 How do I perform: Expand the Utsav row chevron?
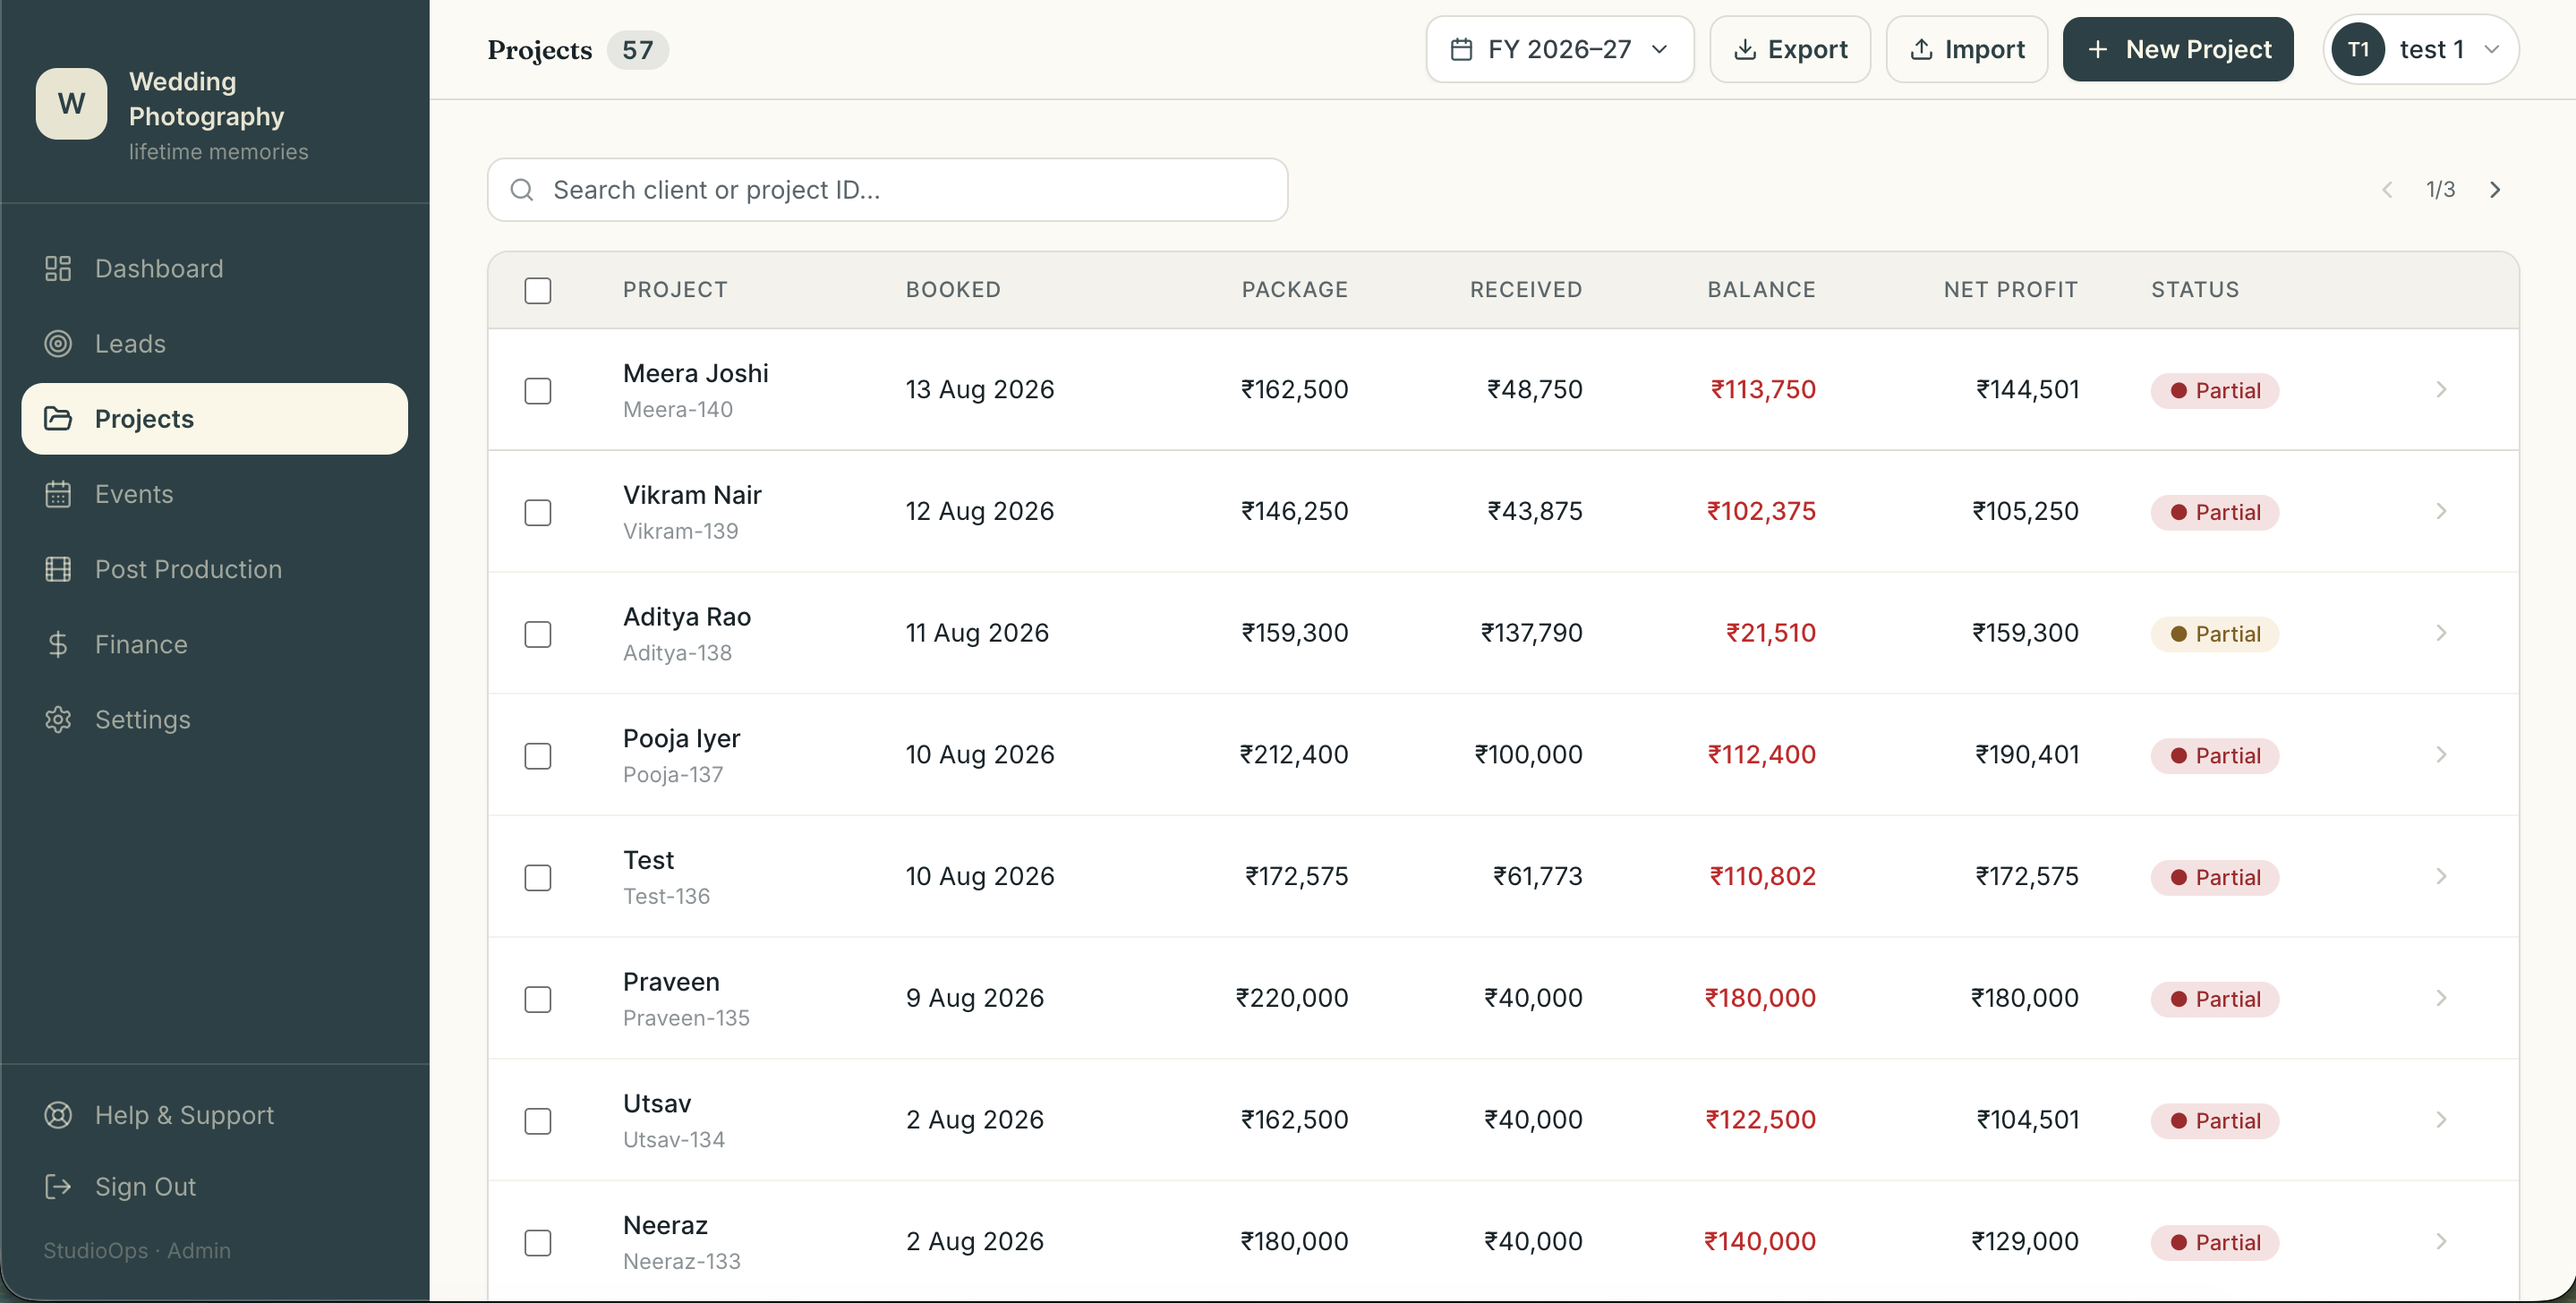pos(2441,1119)
